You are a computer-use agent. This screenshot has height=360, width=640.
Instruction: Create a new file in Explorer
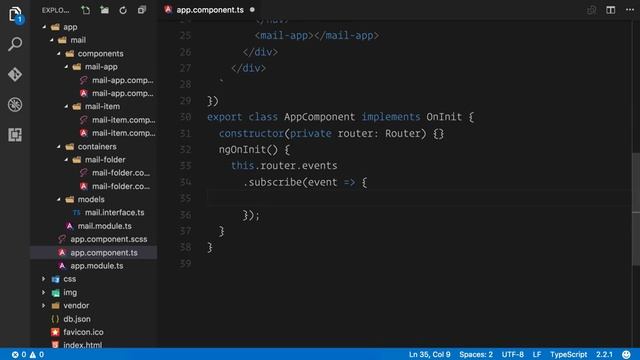click(x=86, y=10)
